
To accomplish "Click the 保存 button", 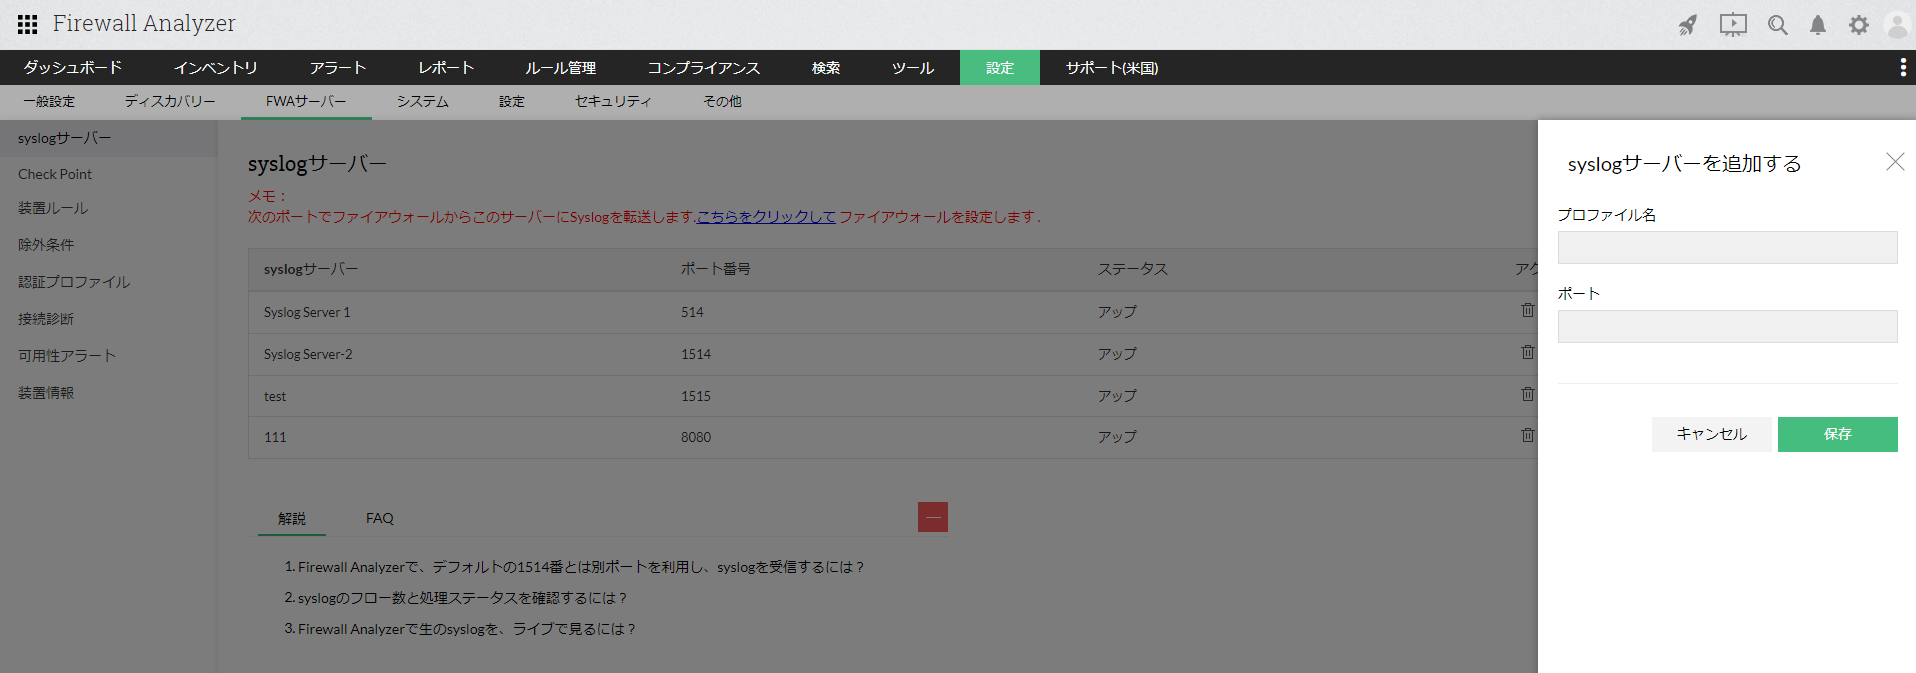I will [1837, 434].
